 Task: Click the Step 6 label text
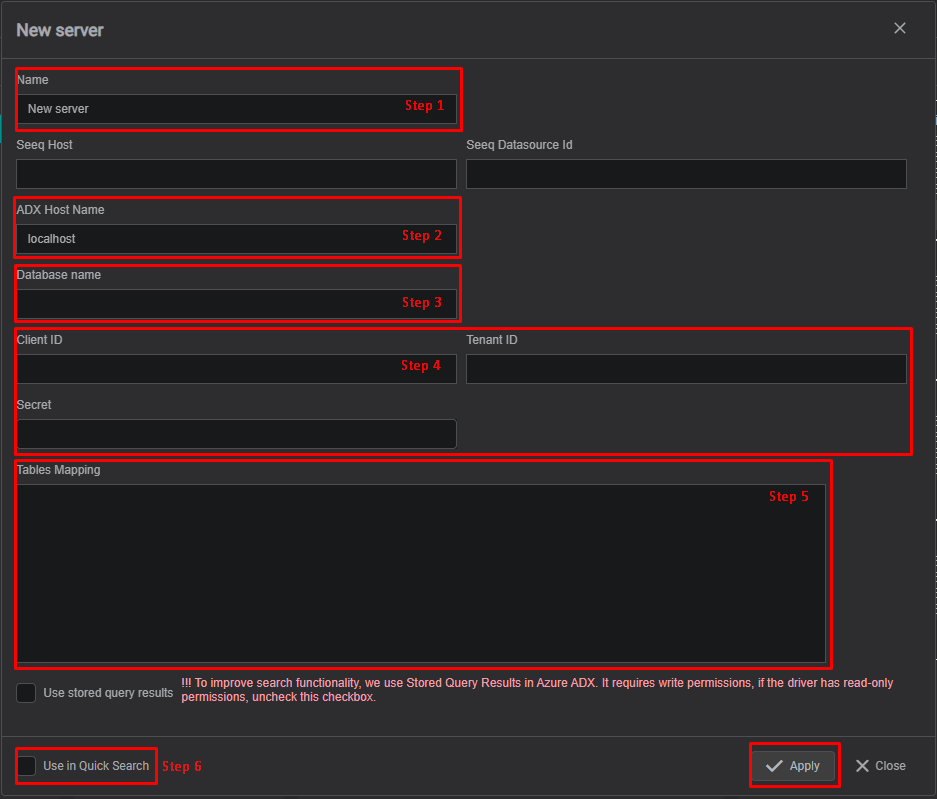pos(182,766)
